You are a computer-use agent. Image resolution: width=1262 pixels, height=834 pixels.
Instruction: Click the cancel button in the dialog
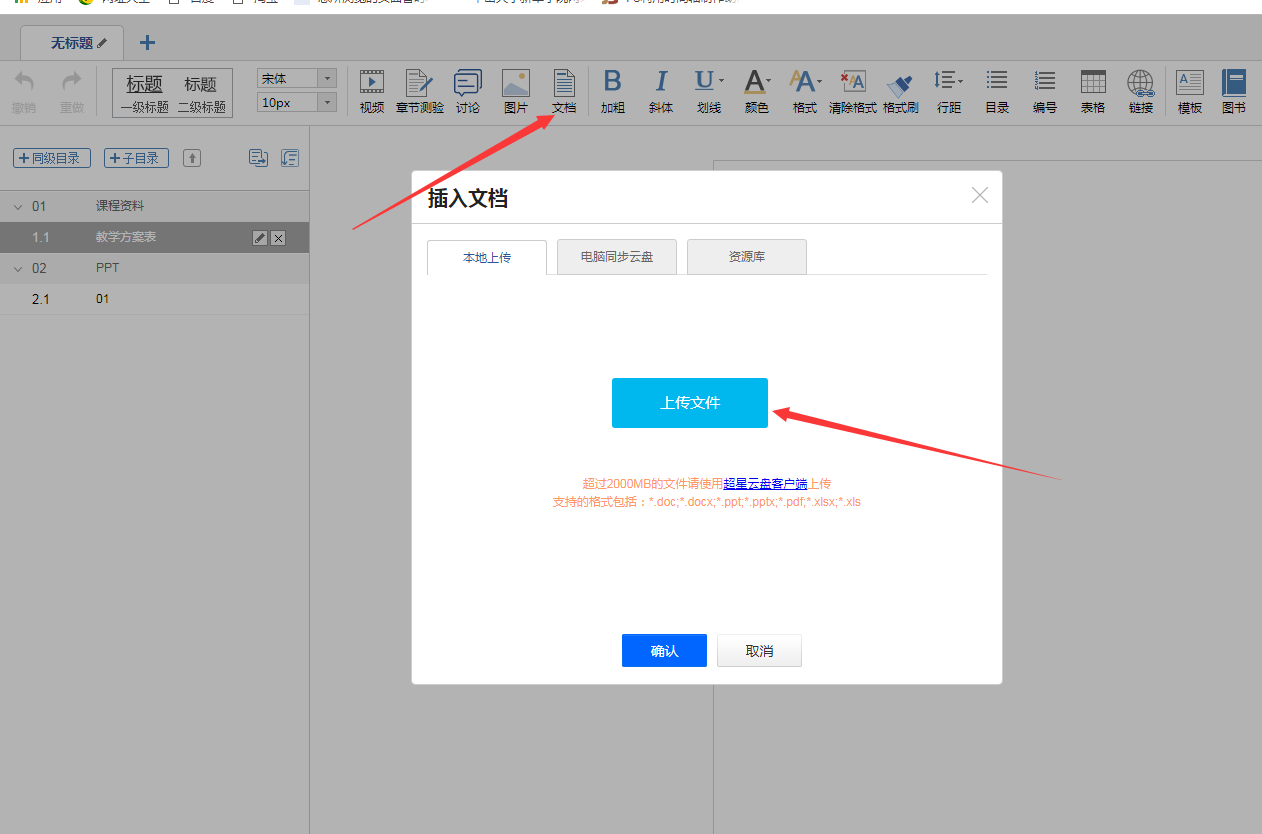click(759, 651)
